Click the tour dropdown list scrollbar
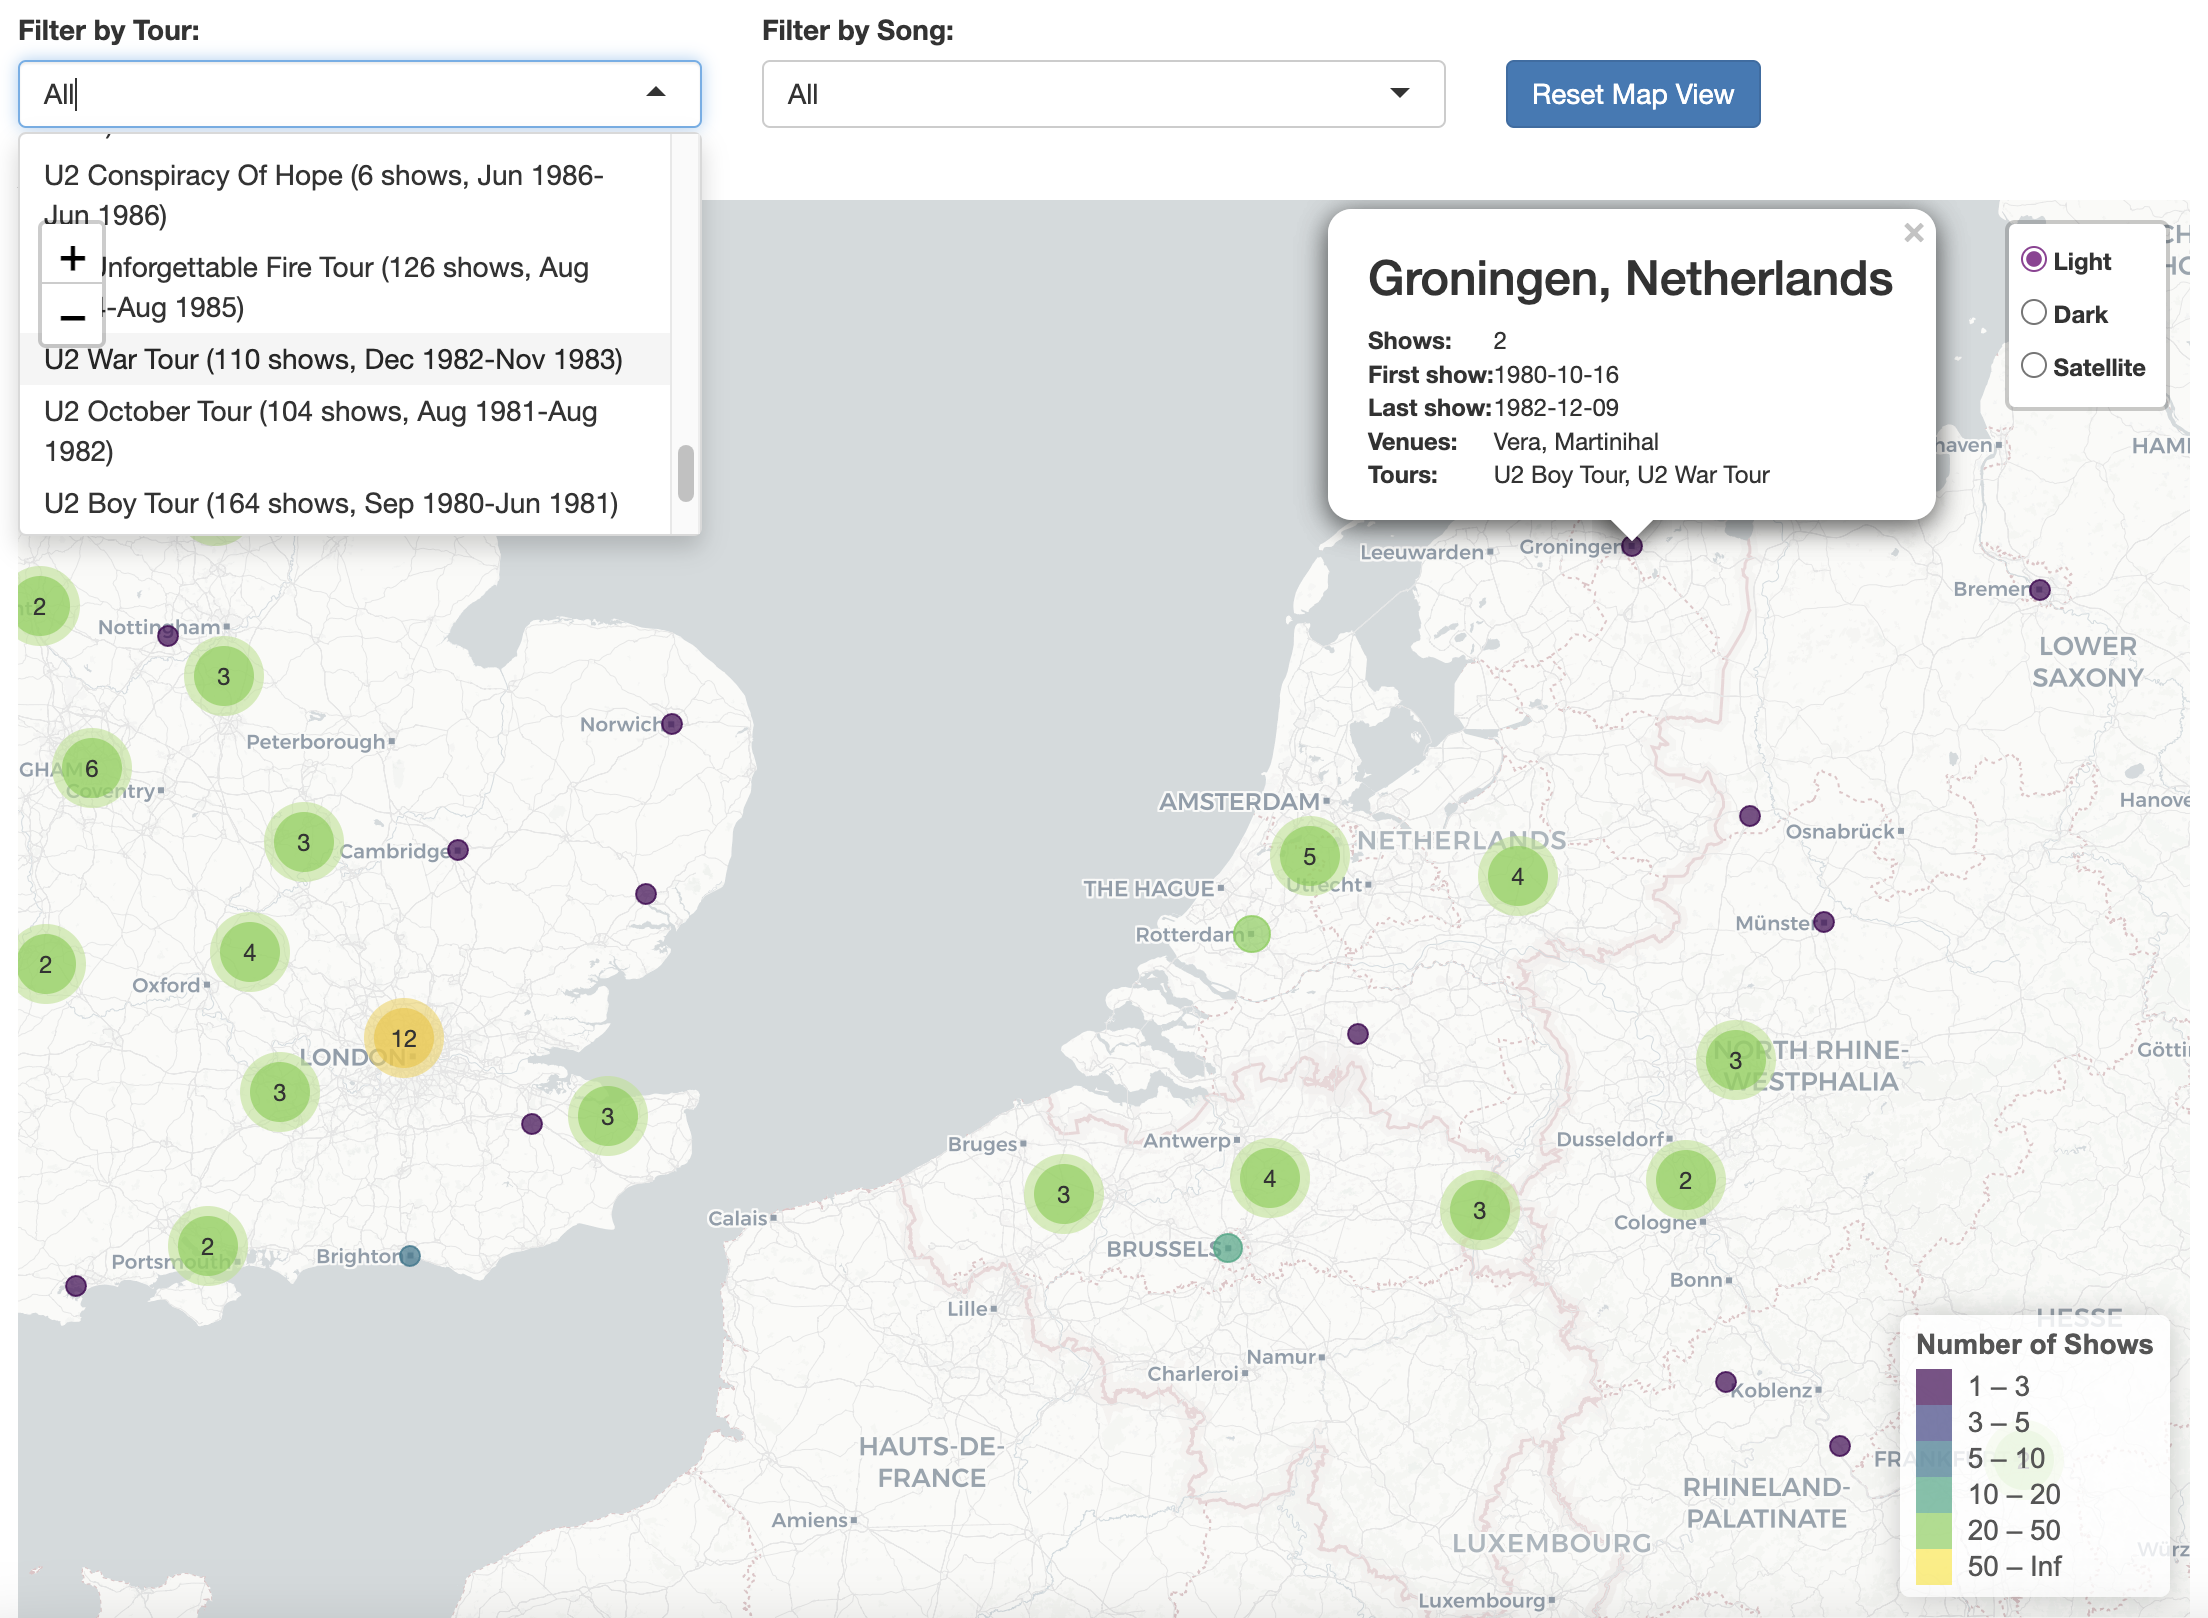The width and height of the screenshot is (2208, 1618). [x=685, y=473]
